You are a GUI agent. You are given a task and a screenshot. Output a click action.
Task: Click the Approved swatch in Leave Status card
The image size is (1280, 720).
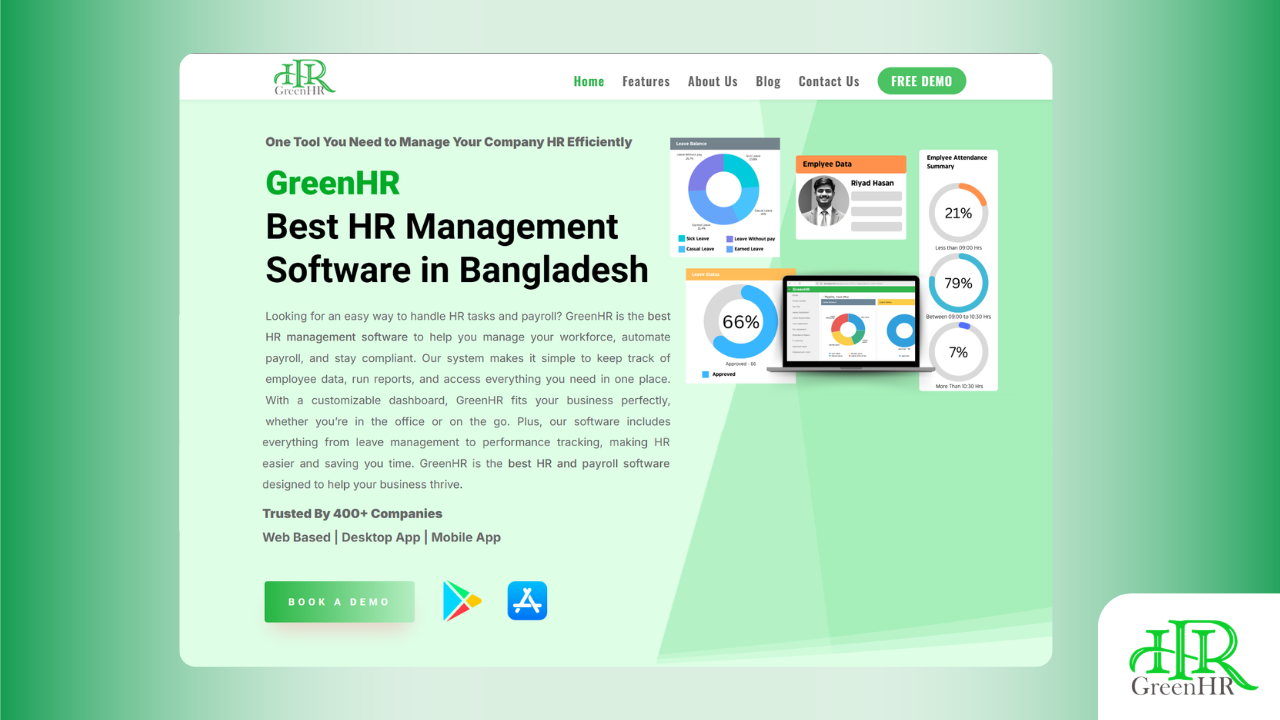(x=706, y=374)
